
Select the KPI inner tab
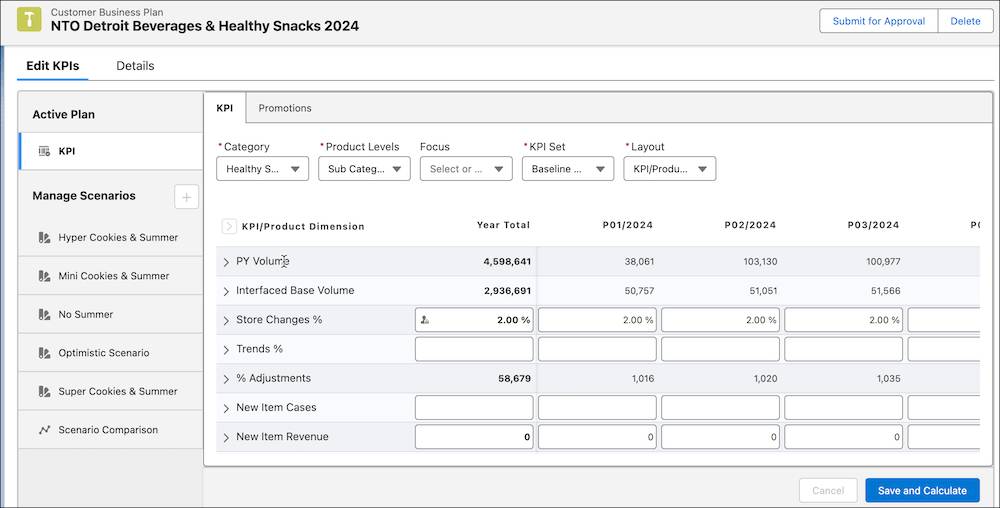[x=224, y=108]
